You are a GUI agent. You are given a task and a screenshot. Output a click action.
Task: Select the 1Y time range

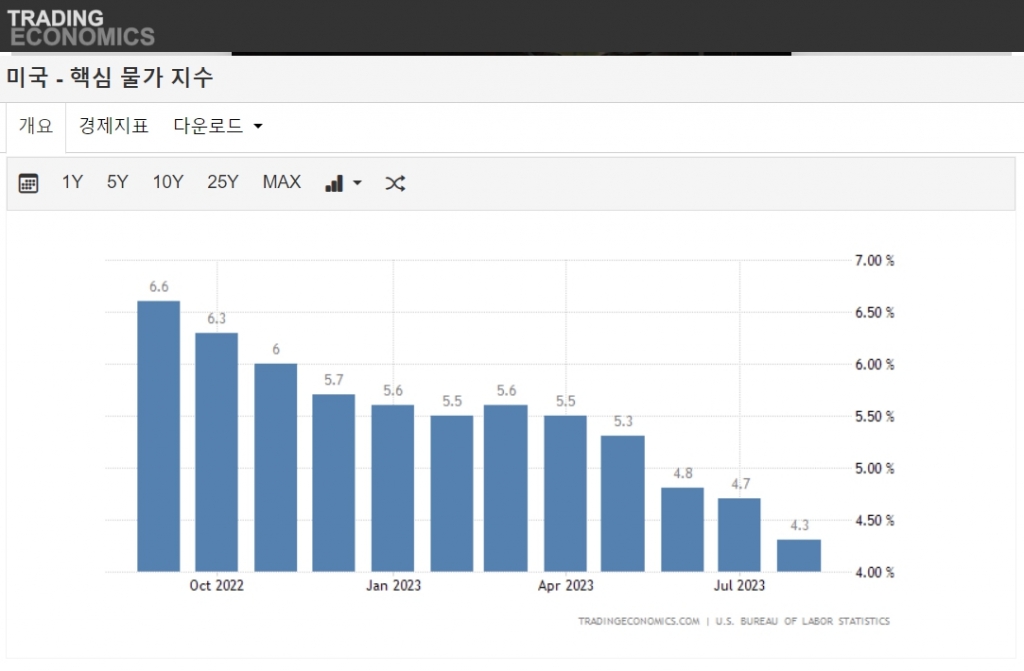[x=72, y=182]
